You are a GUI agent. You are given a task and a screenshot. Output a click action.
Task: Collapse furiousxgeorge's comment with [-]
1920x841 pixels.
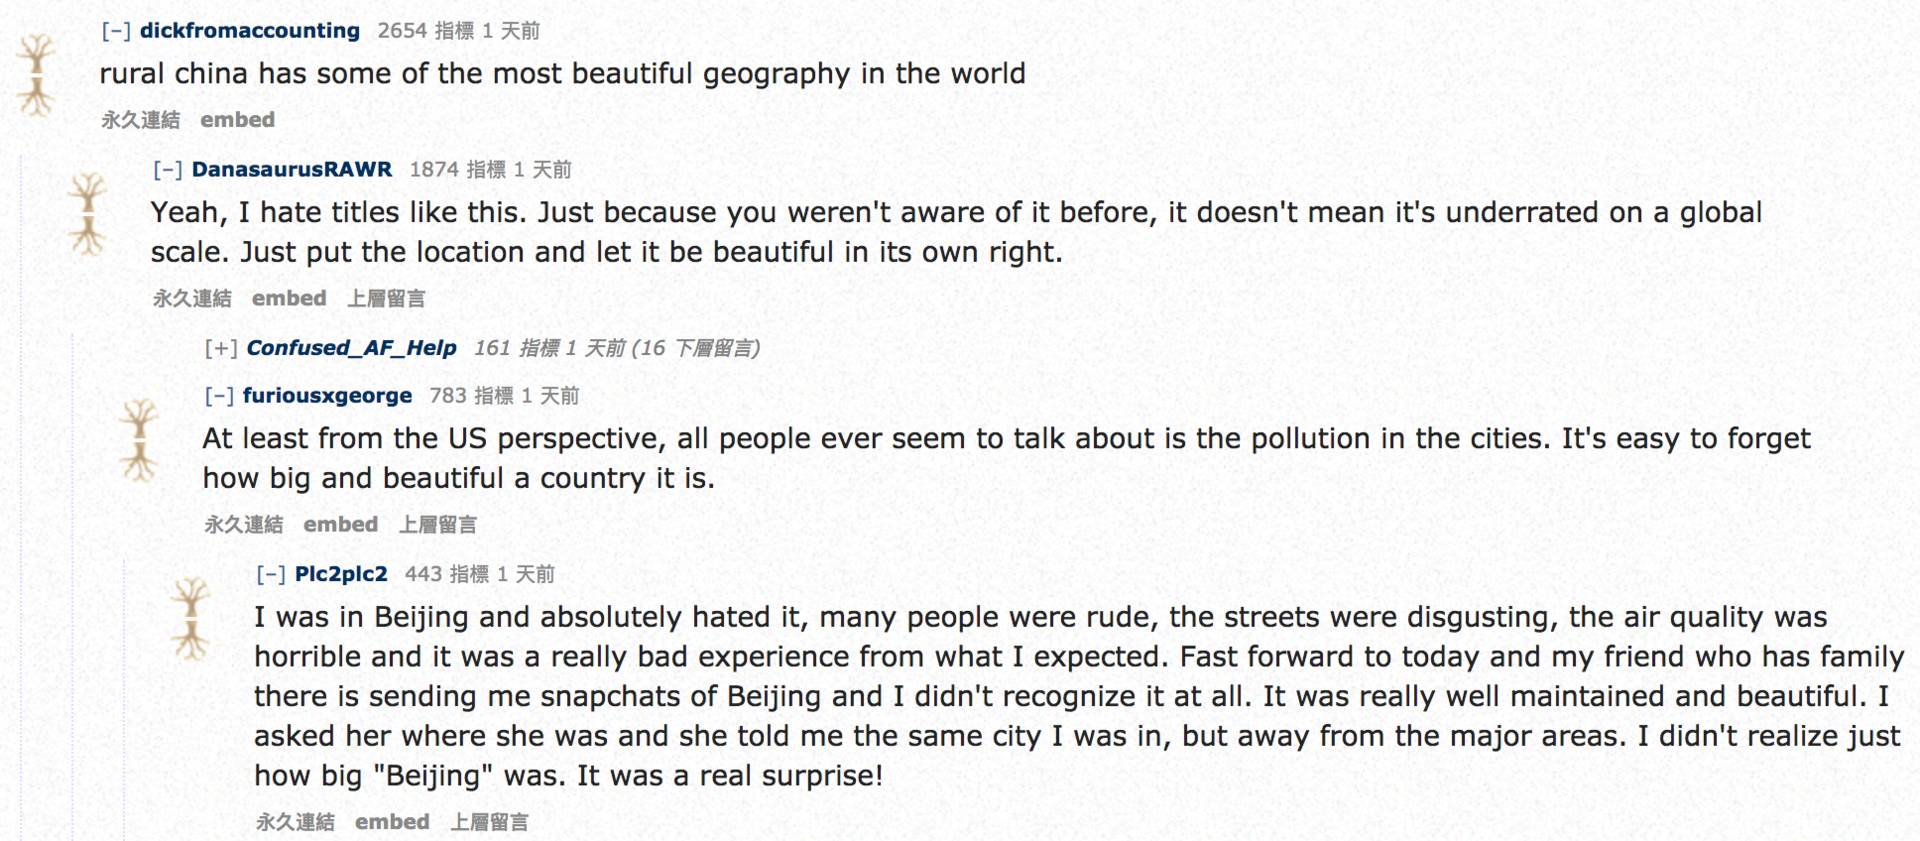tap(219, 396)
